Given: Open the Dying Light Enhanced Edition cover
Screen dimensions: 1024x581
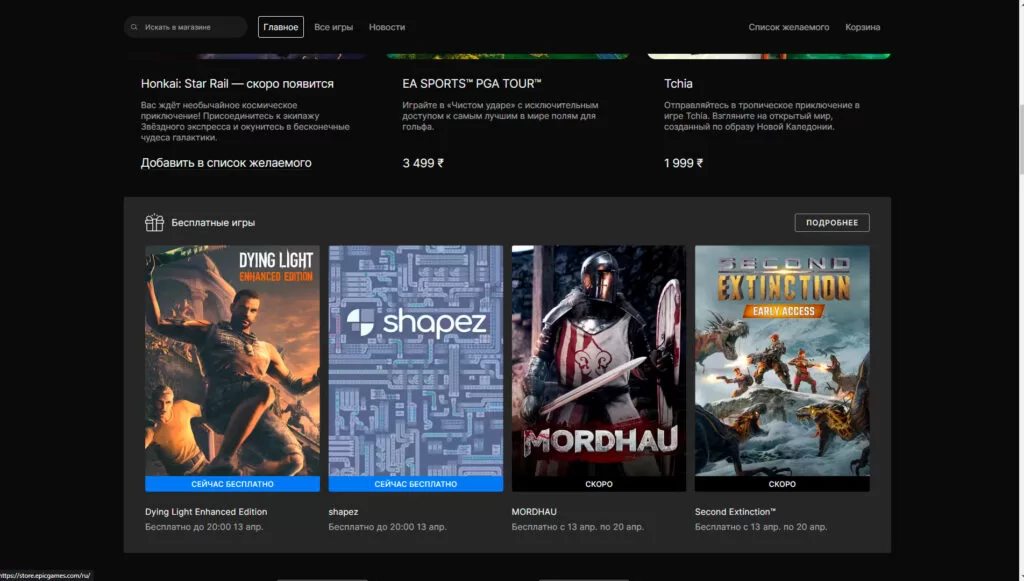Looking at the screenshot, I should [232, 360].
